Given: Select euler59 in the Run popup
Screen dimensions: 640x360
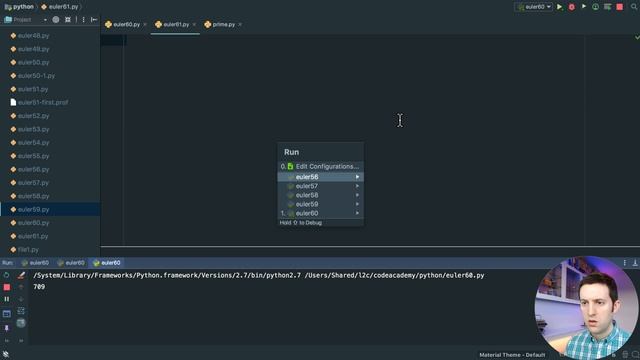Looking at the screenshot, I should coord(320,204).
